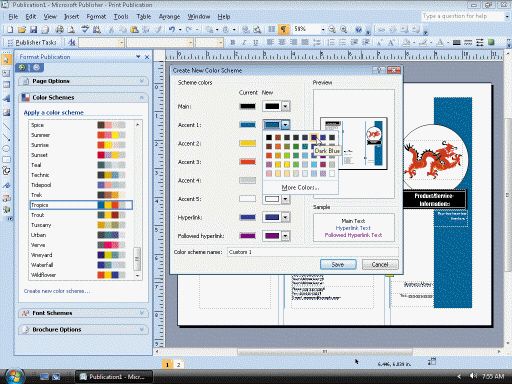The width and height of the screenshot is (512, 384).
Task: Open the Font name dropdown
Action: tap(190, 42)
